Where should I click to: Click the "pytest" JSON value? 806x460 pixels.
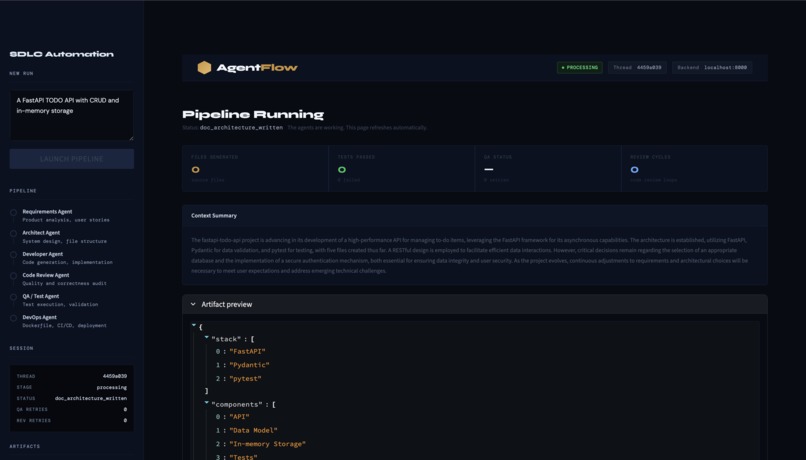tap(245, 379)
